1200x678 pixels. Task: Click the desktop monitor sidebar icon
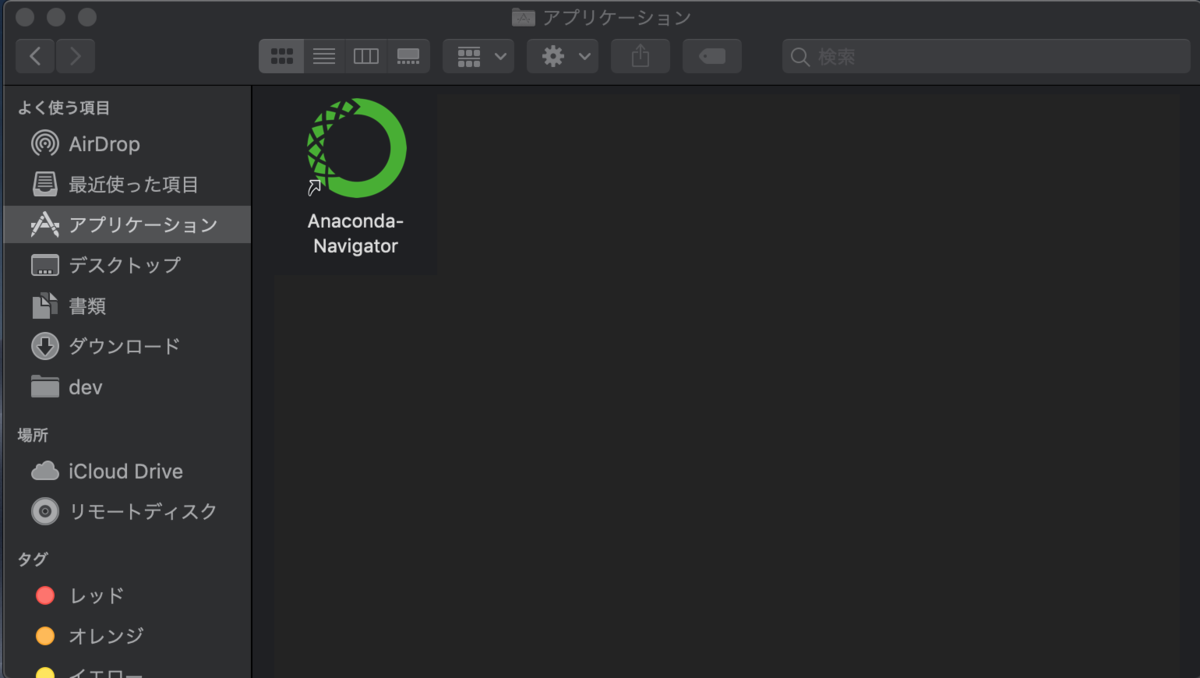(x=45, y=265)
